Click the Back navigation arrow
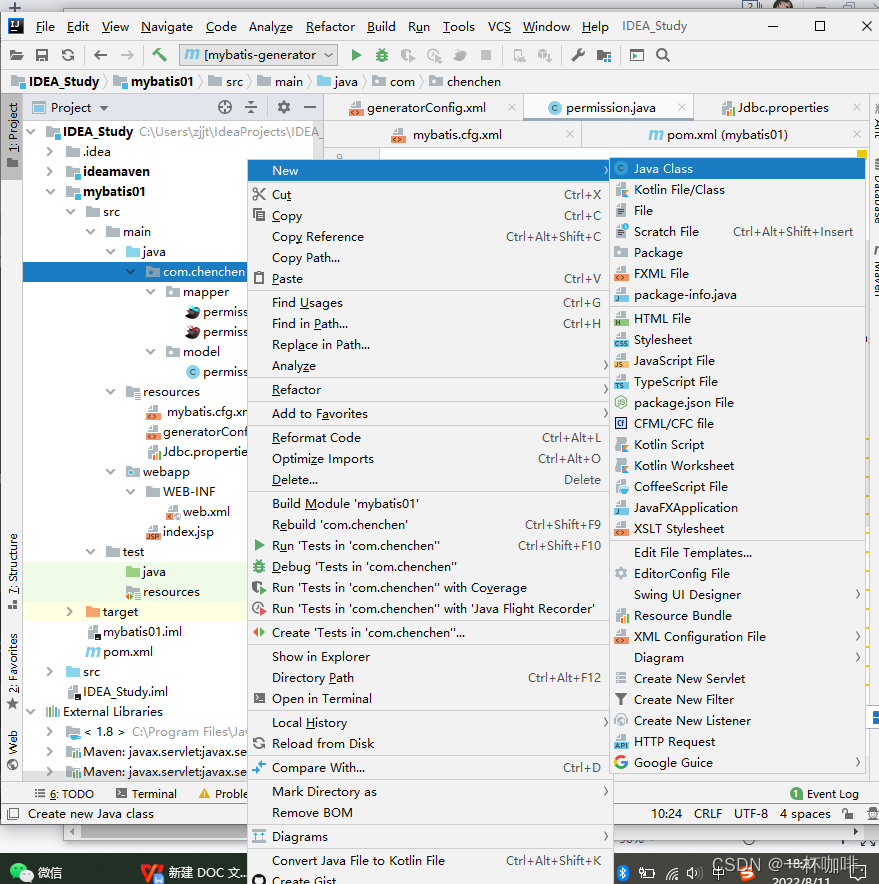Screen dimensions: 879x884 pyautogui.click(x=100, y=55)
